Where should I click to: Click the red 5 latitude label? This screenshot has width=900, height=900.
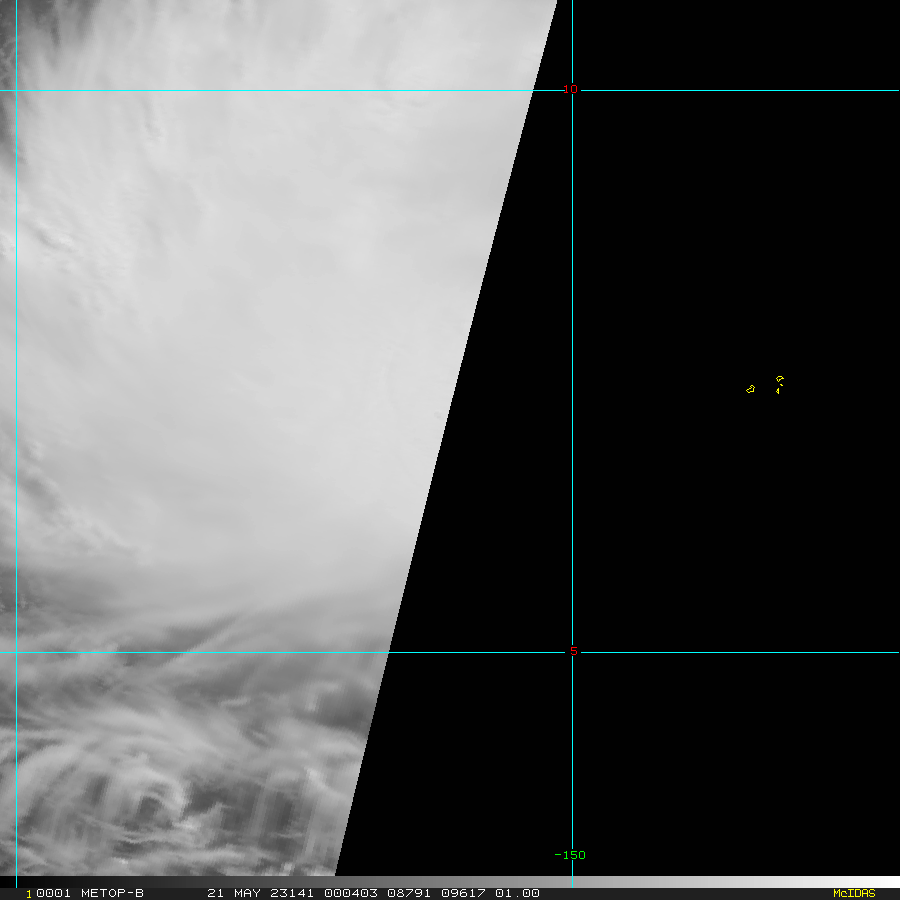click(573, 652)
